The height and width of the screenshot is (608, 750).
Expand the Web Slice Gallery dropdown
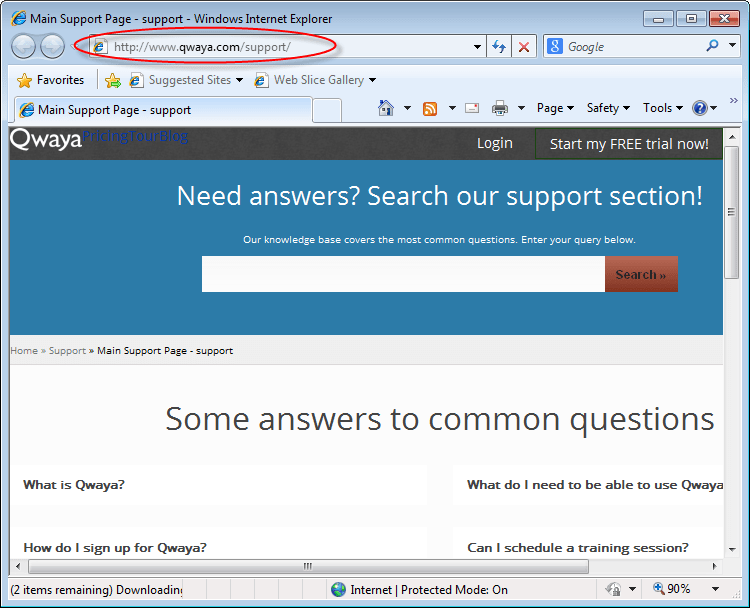[372, 80]
